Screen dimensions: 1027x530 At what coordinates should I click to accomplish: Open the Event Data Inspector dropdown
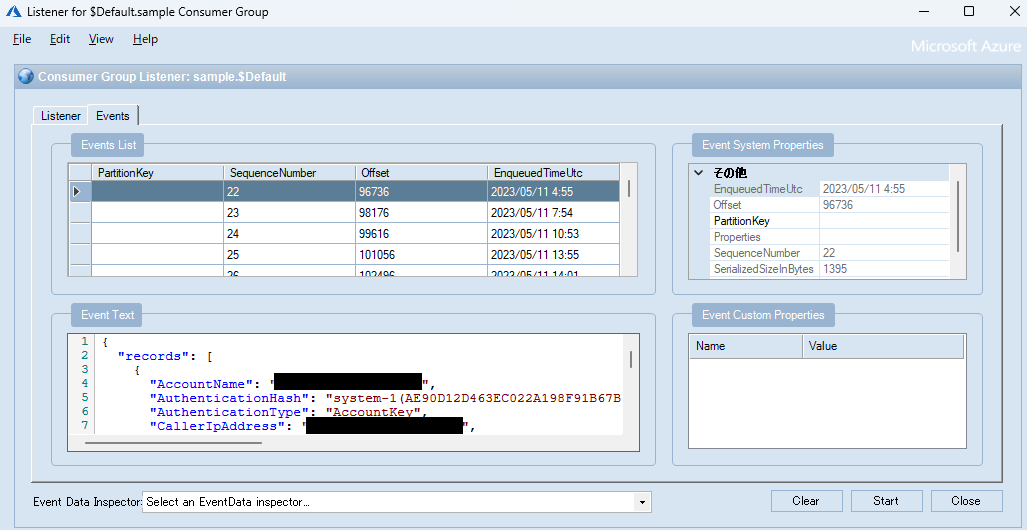(x=643, y=502)
